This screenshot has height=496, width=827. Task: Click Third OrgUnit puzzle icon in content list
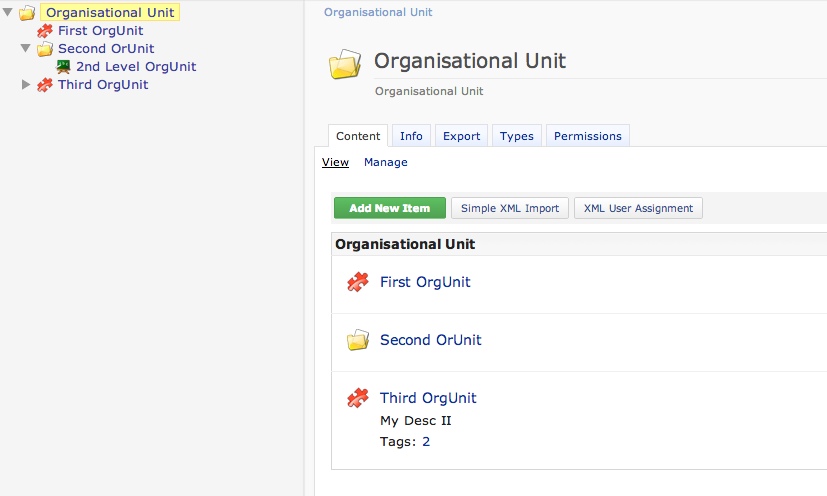pyautogui.click(x=357, y=399)
